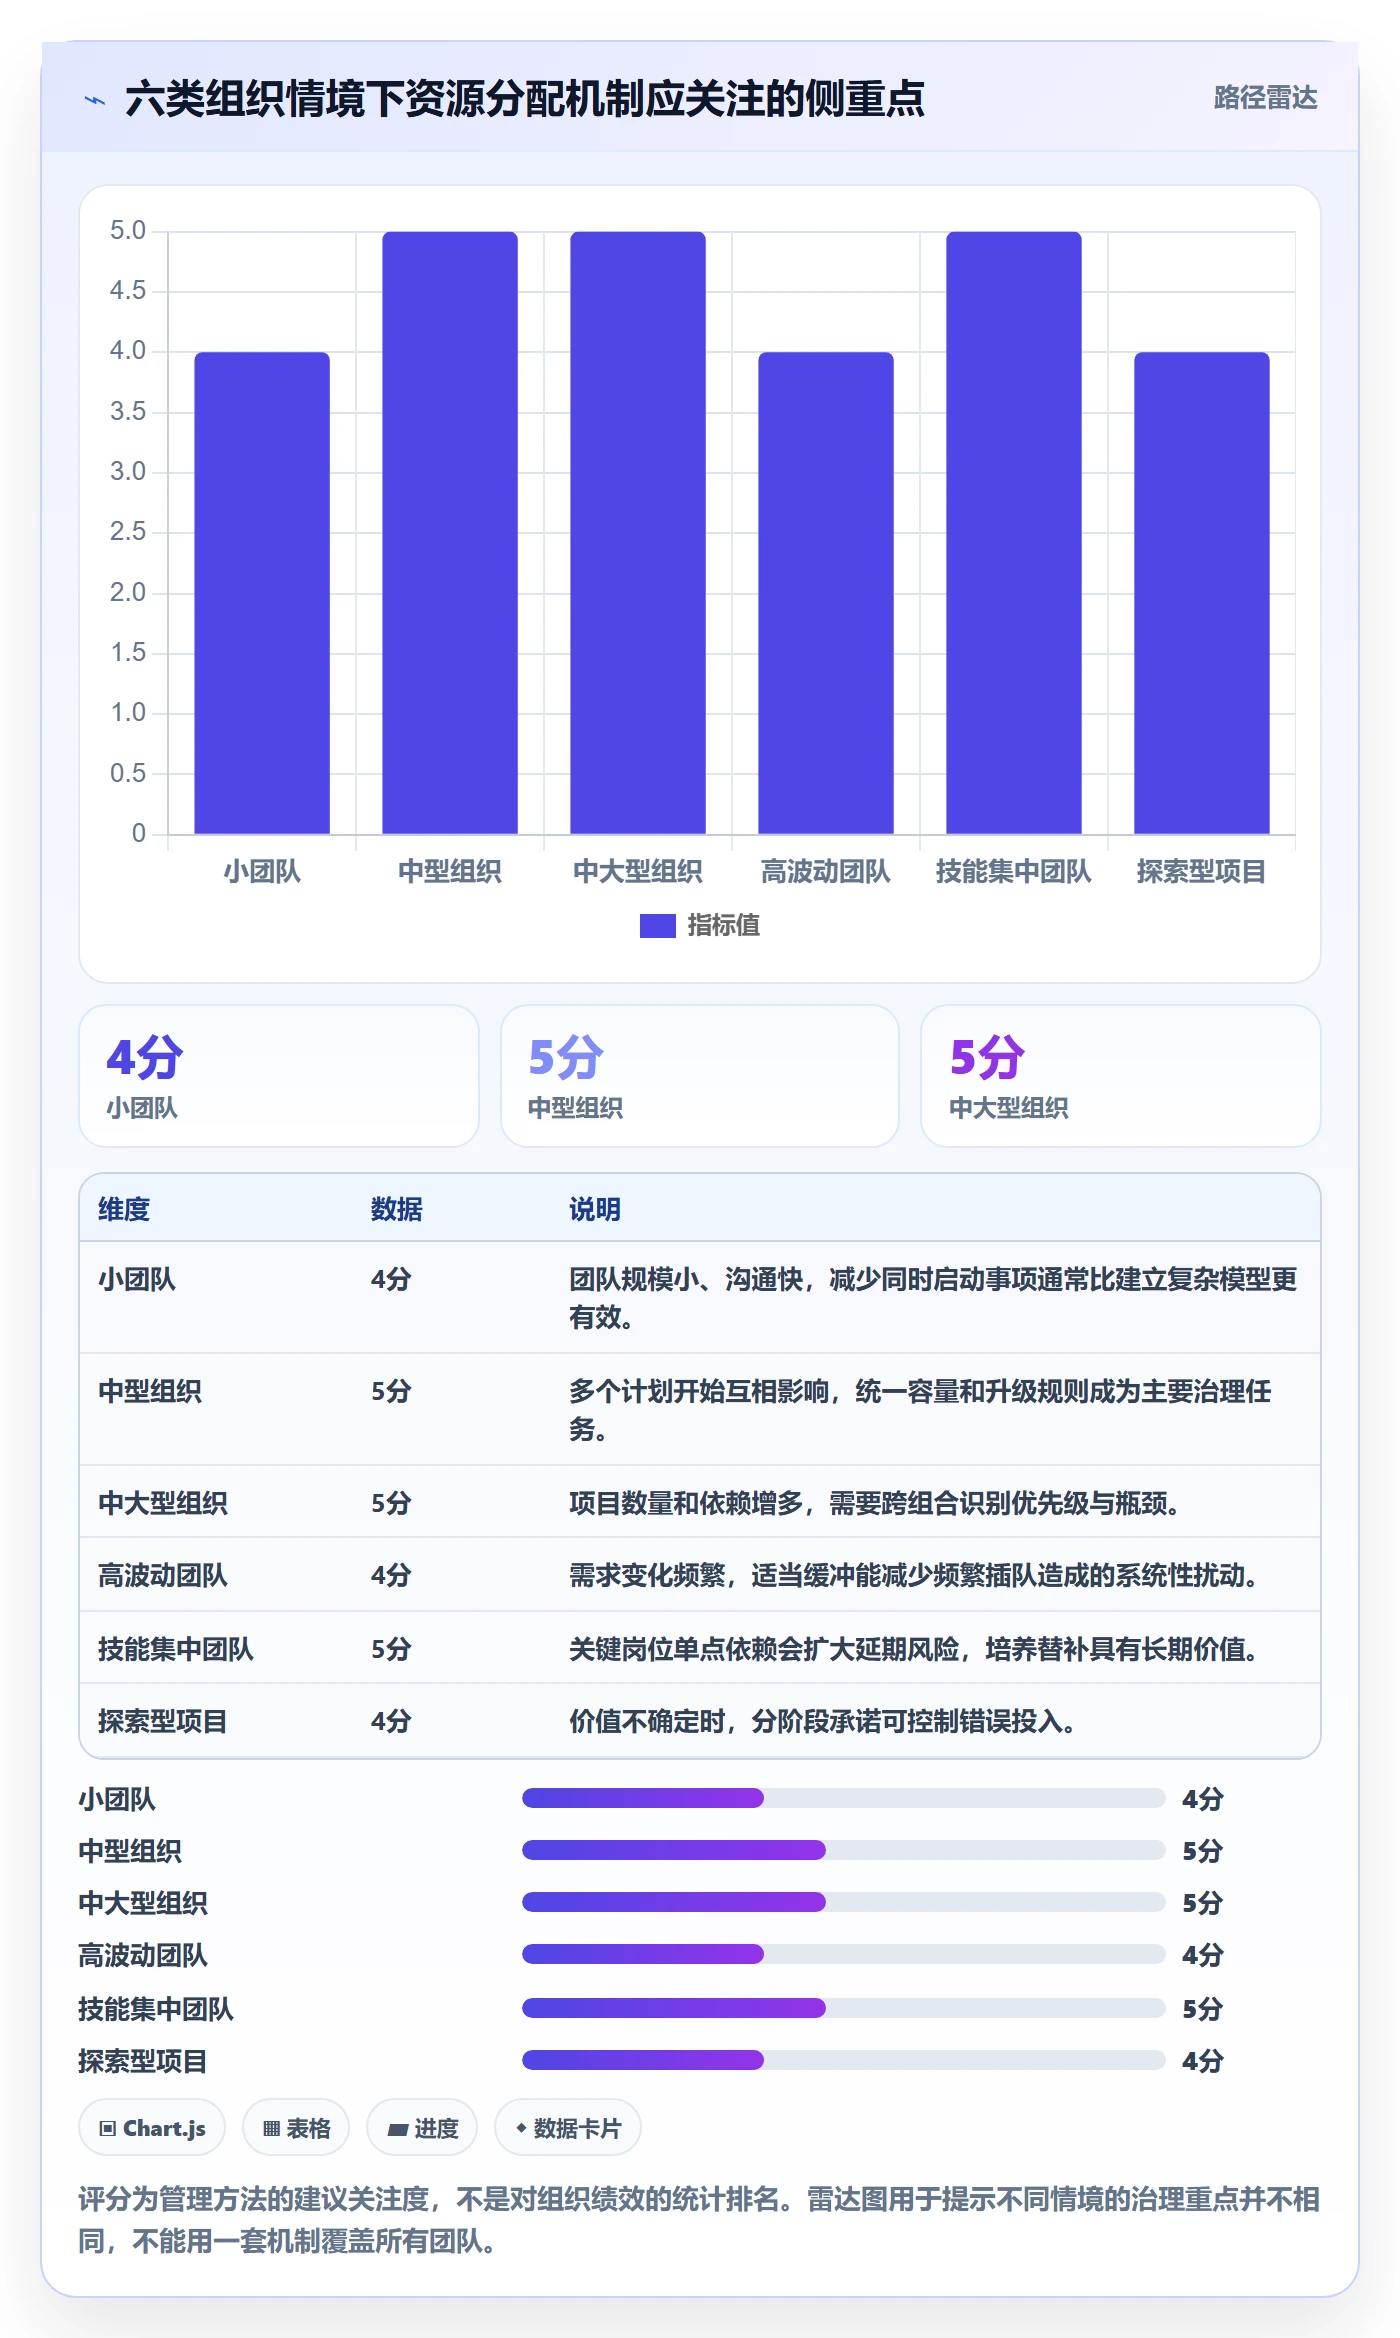Click the main title 六类组织情境下资源分配机制应关注的侧重点
This screenshot has width=1400, height=2338.
pyautogui.click(x=525, y=99)
